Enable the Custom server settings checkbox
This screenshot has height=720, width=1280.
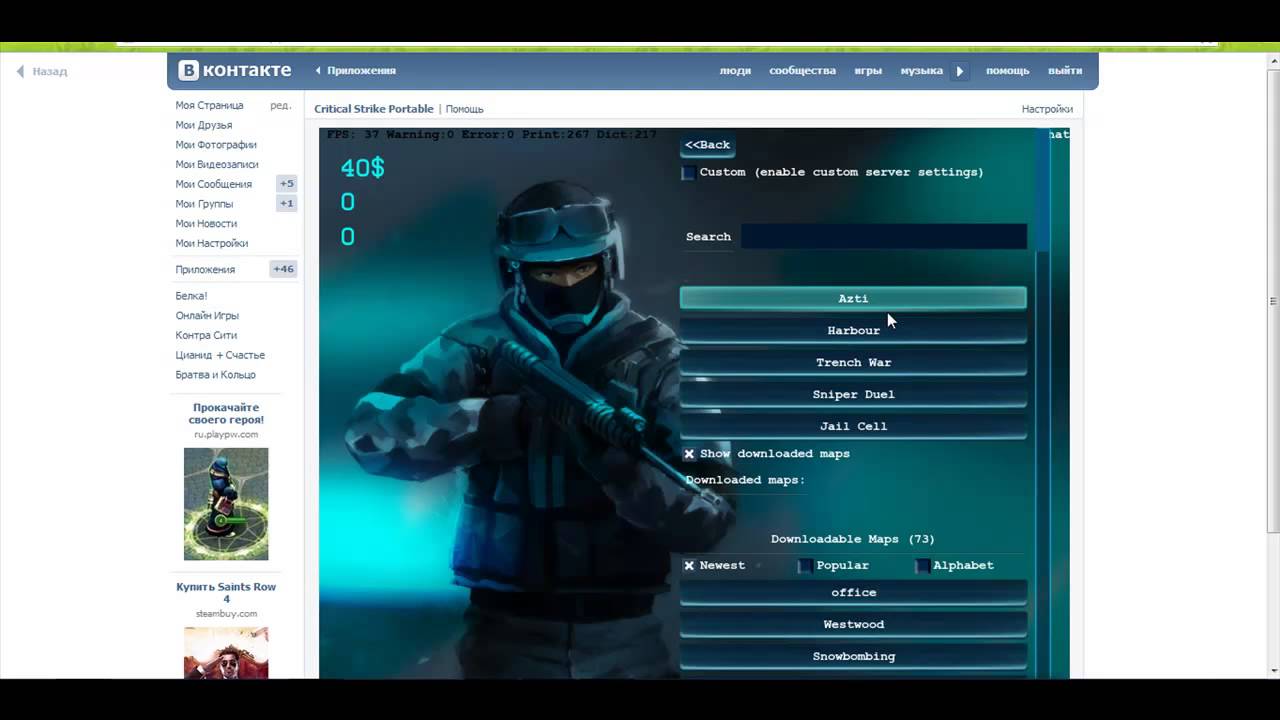(688, 173)
